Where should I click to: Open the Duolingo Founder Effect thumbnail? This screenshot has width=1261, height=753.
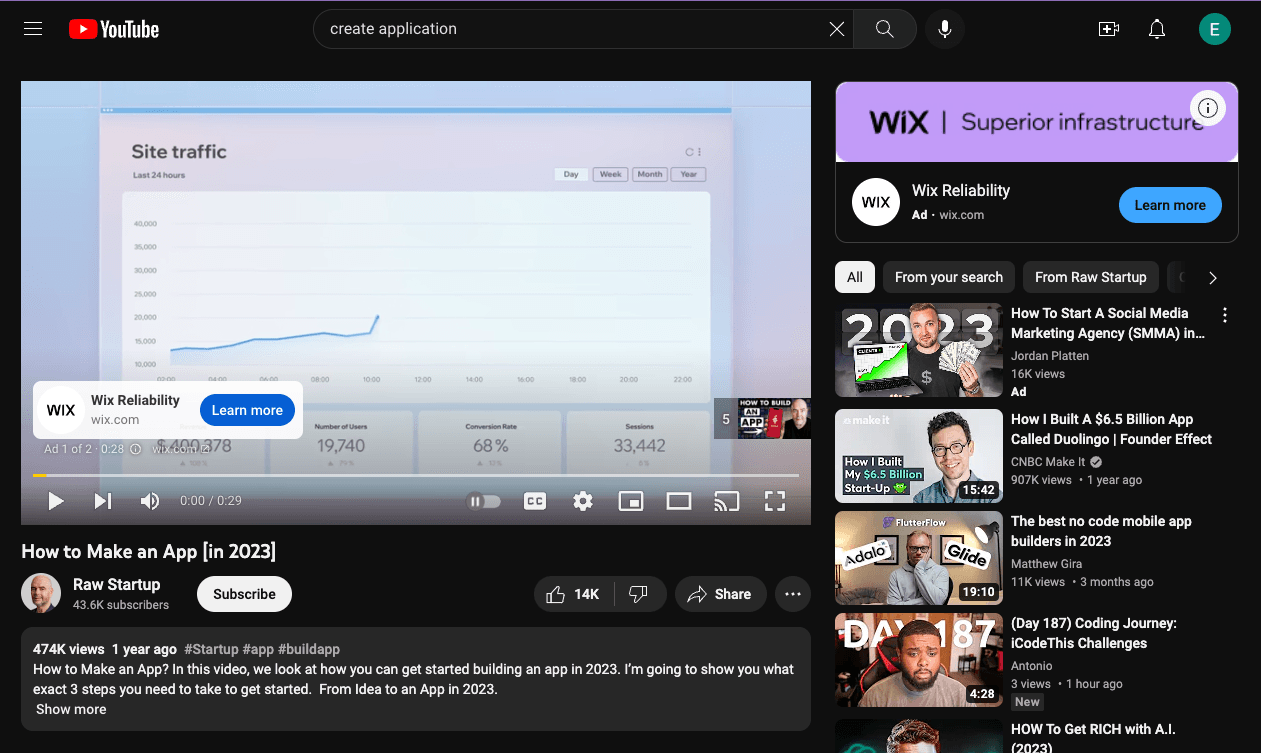click(x=919, y=456)
